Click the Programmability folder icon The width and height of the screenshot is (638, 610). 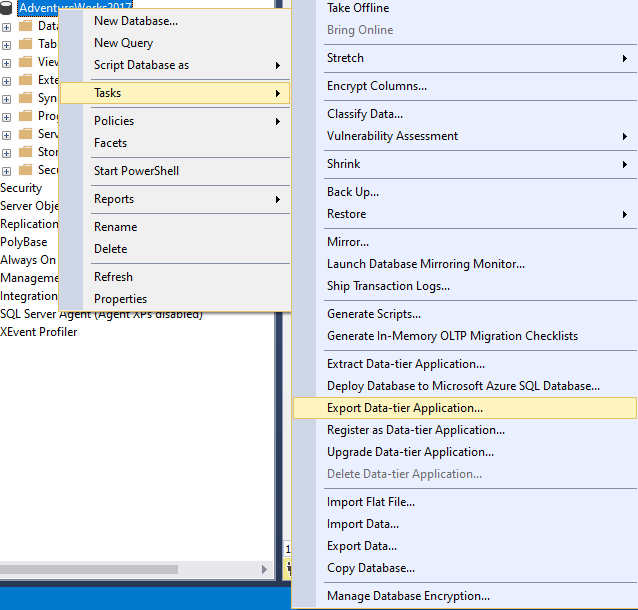pyautogui.click(x=25, y=116)
